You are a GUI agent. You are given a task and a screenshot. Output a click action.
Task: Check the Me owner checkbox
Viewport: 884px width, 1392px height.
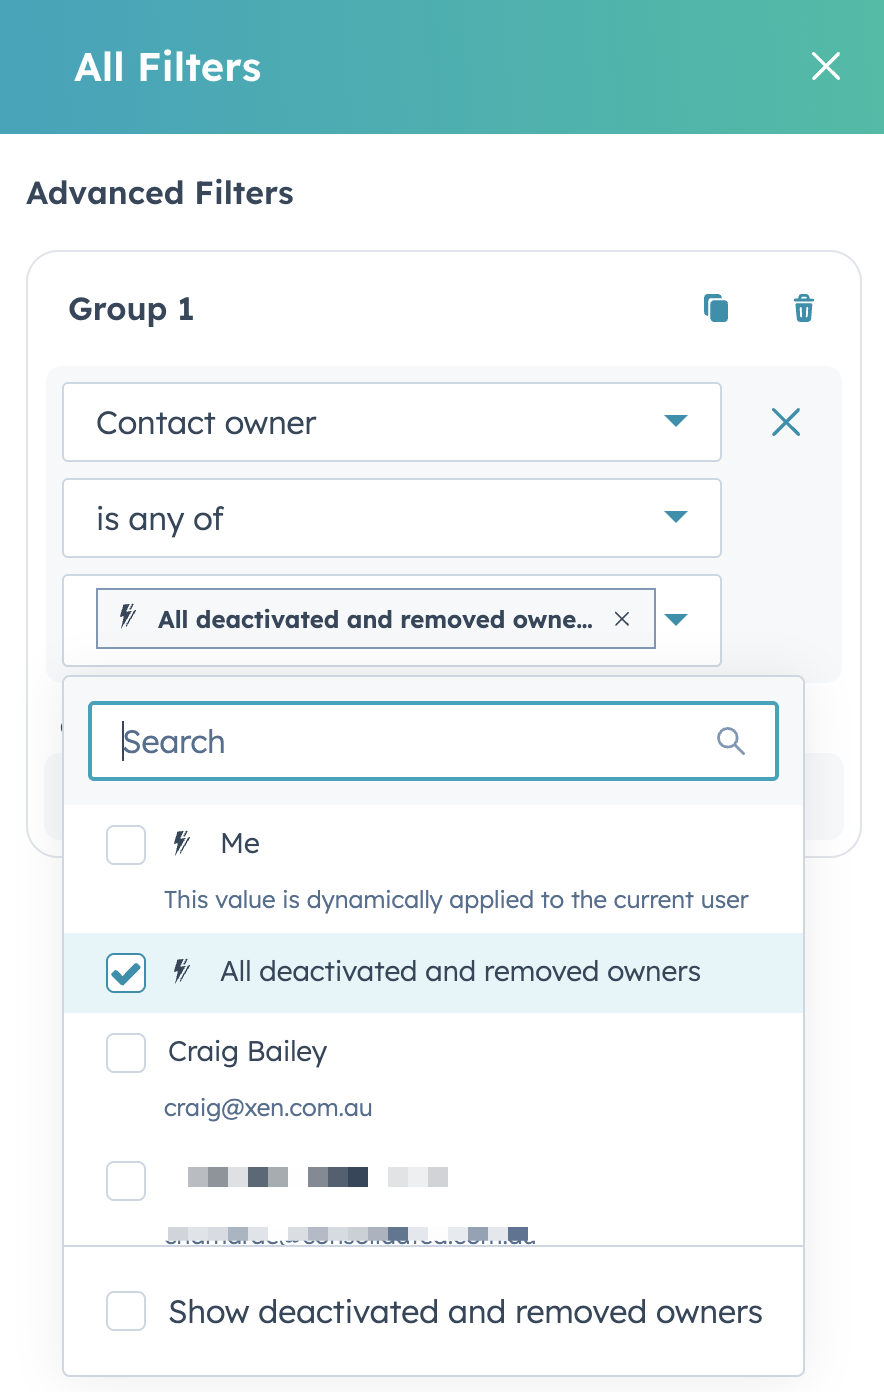[x=126, y=845]
